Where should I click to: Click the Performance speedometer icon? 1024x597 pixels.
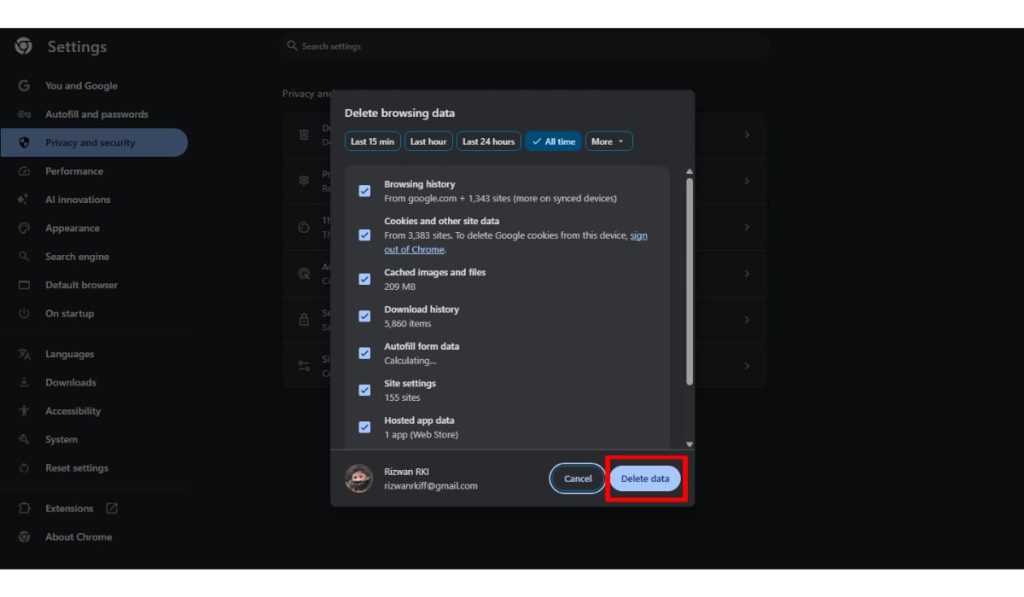[x=24, y=170]
